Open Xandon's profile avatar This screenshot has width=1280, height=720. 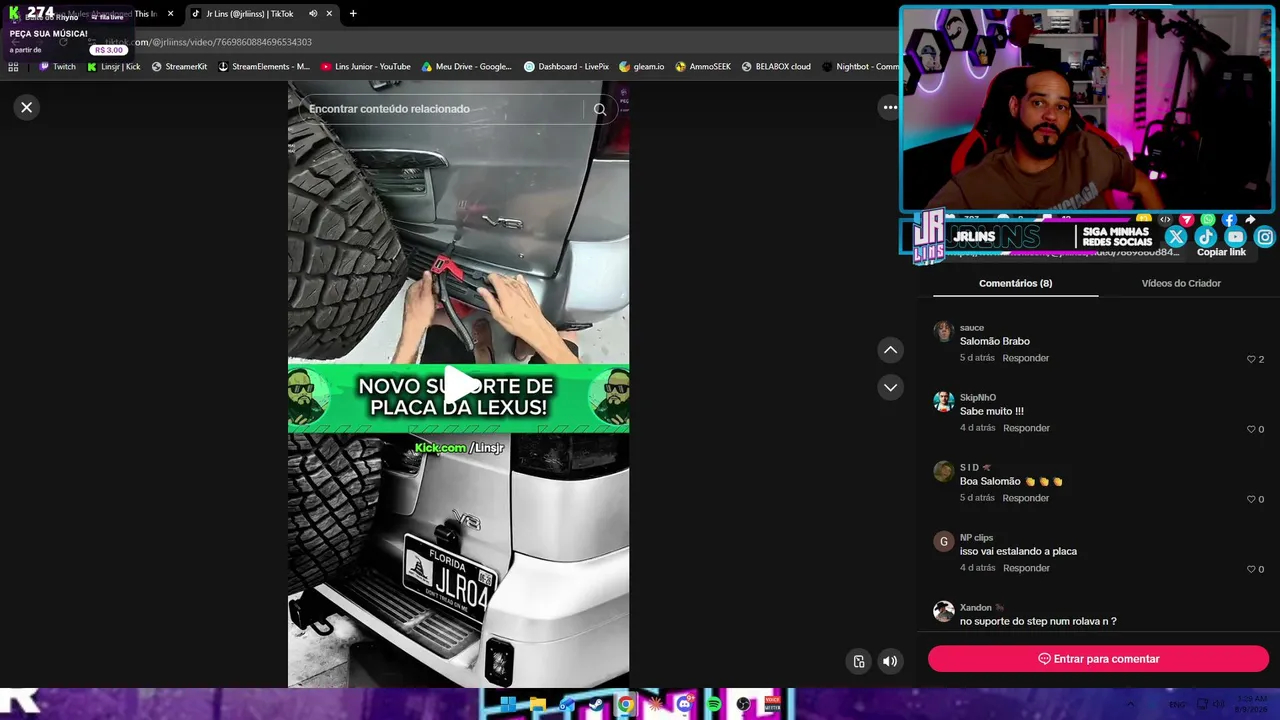point(943,611)
